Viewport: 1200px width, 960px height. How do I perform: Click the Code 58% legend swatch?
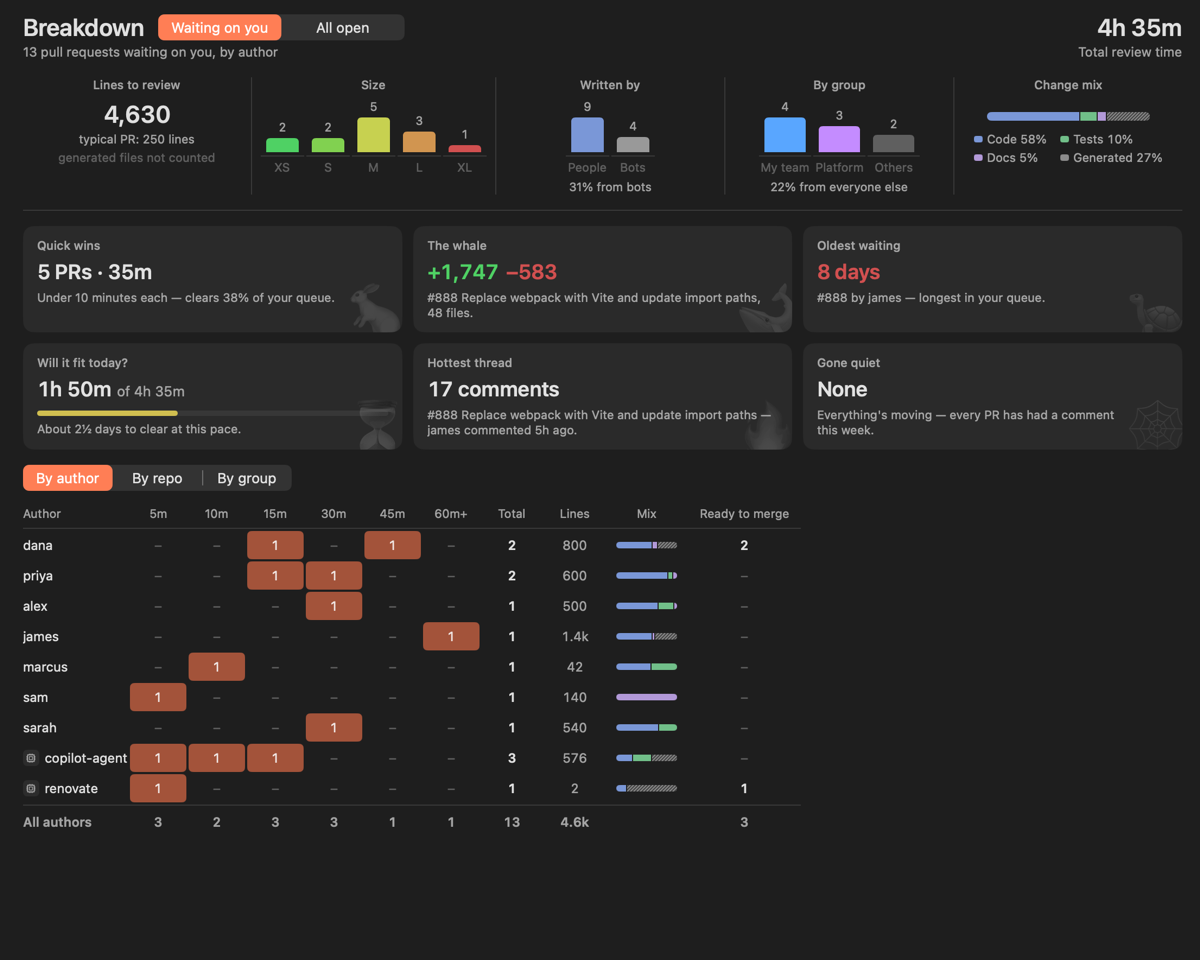click(978, 140)
